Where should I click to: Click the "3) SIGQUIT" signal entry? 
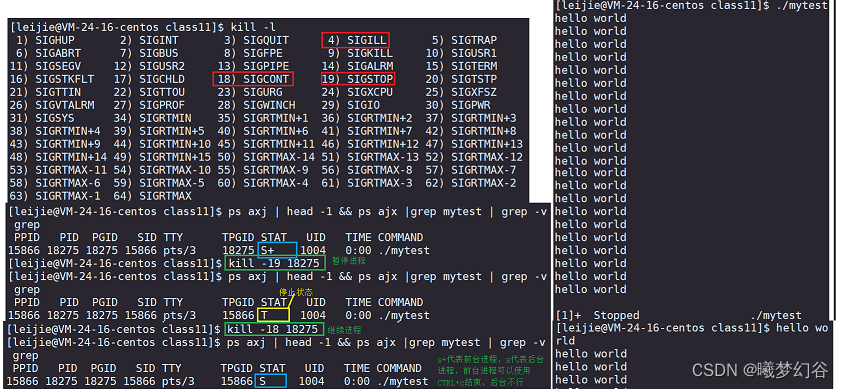pos(257,40)
